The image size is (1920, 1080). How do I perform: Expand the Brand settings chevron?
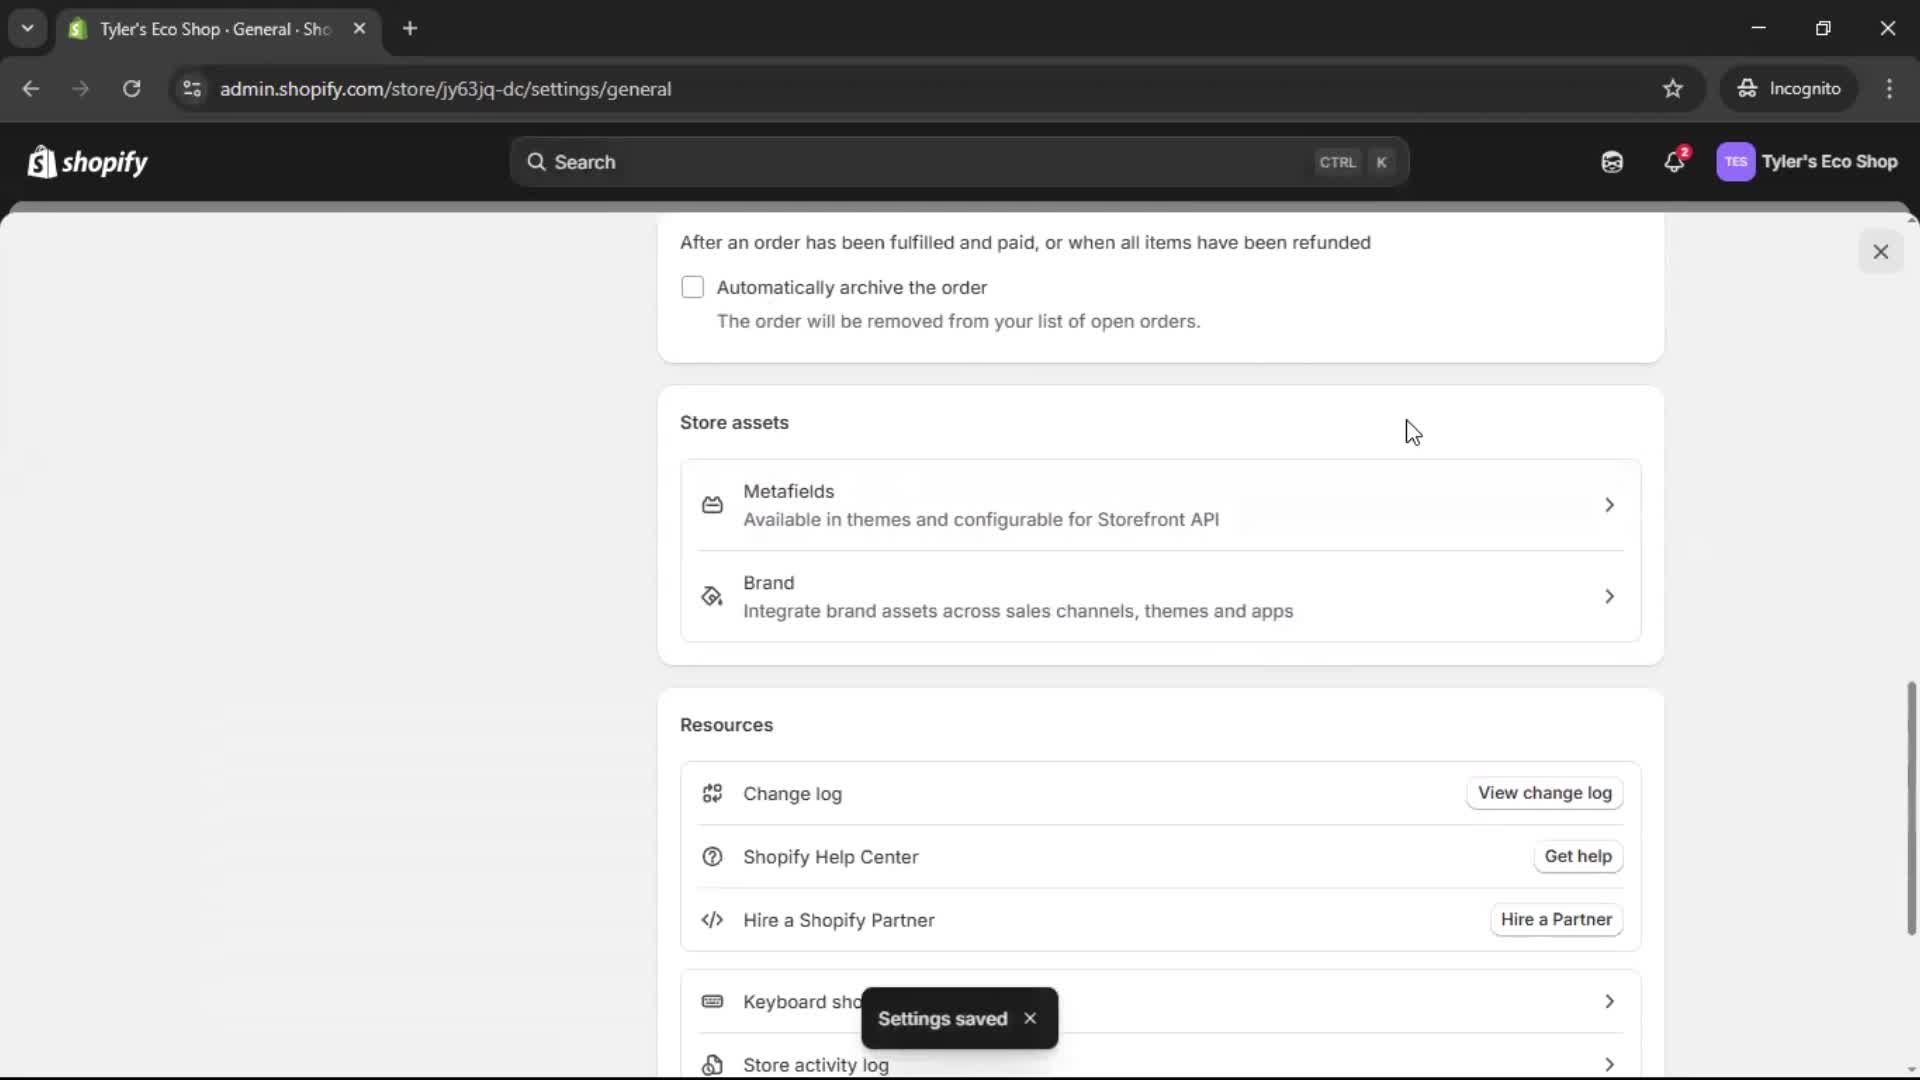click(x=1609, y=596)
